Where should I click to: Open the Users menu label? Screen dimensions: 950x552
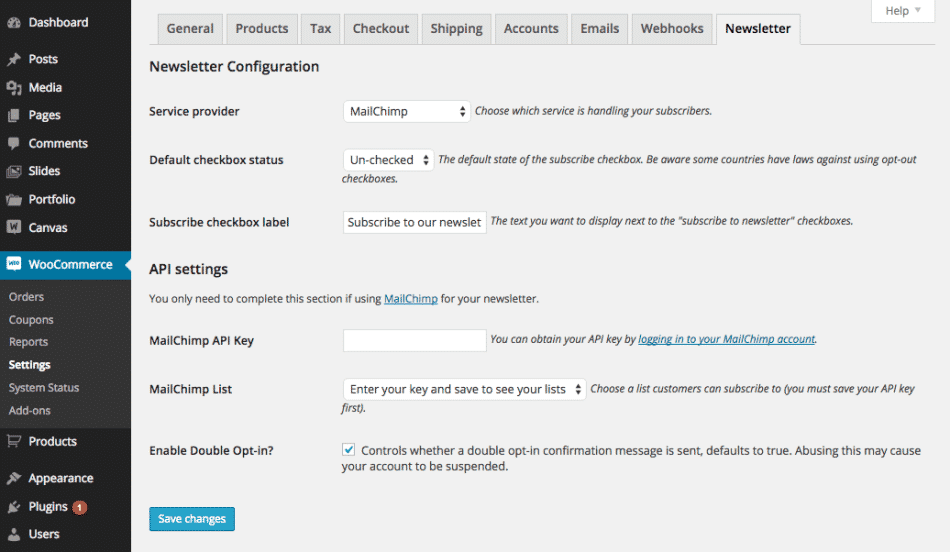[x=44, y=534]
